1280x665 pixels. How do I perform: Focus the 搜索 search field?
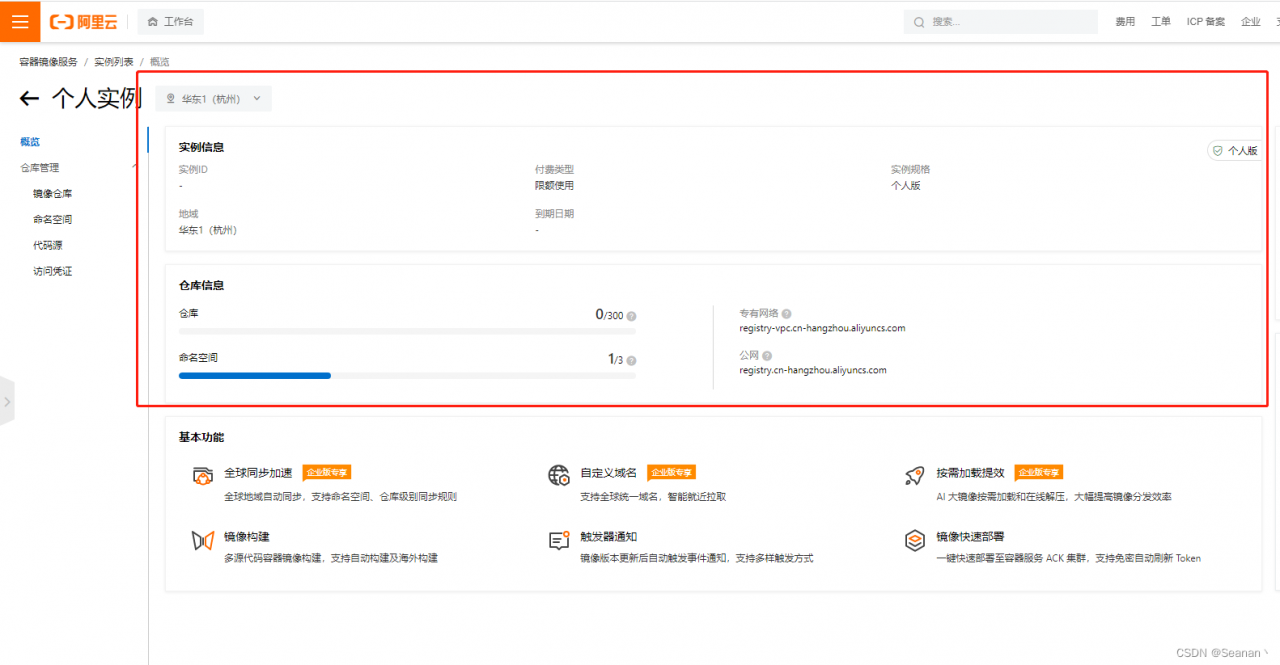pyautogui.click(x=1000, y=22)
